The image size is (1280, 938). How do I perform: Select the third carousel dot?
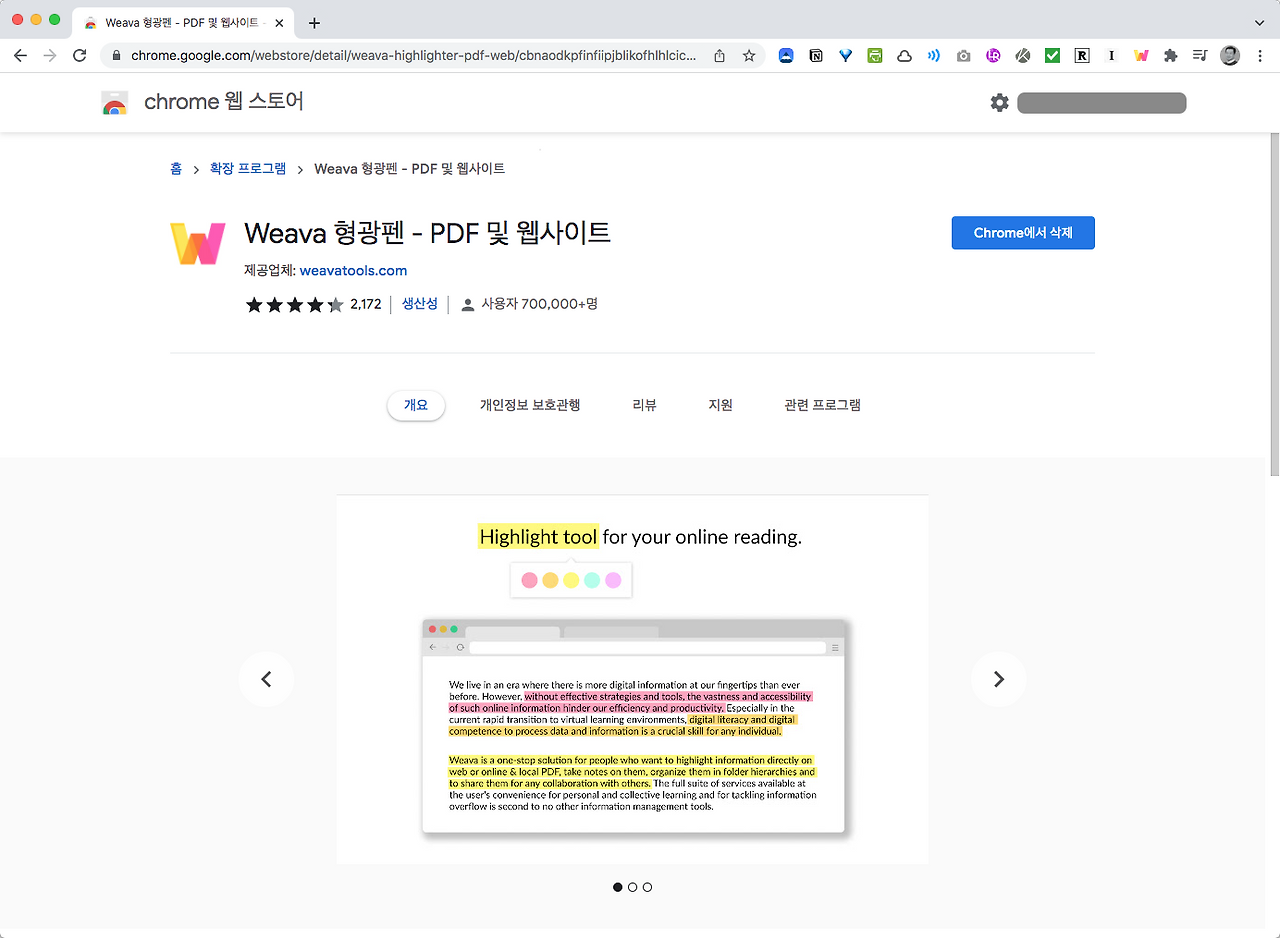pyautogui.click(x=648, y=887)
